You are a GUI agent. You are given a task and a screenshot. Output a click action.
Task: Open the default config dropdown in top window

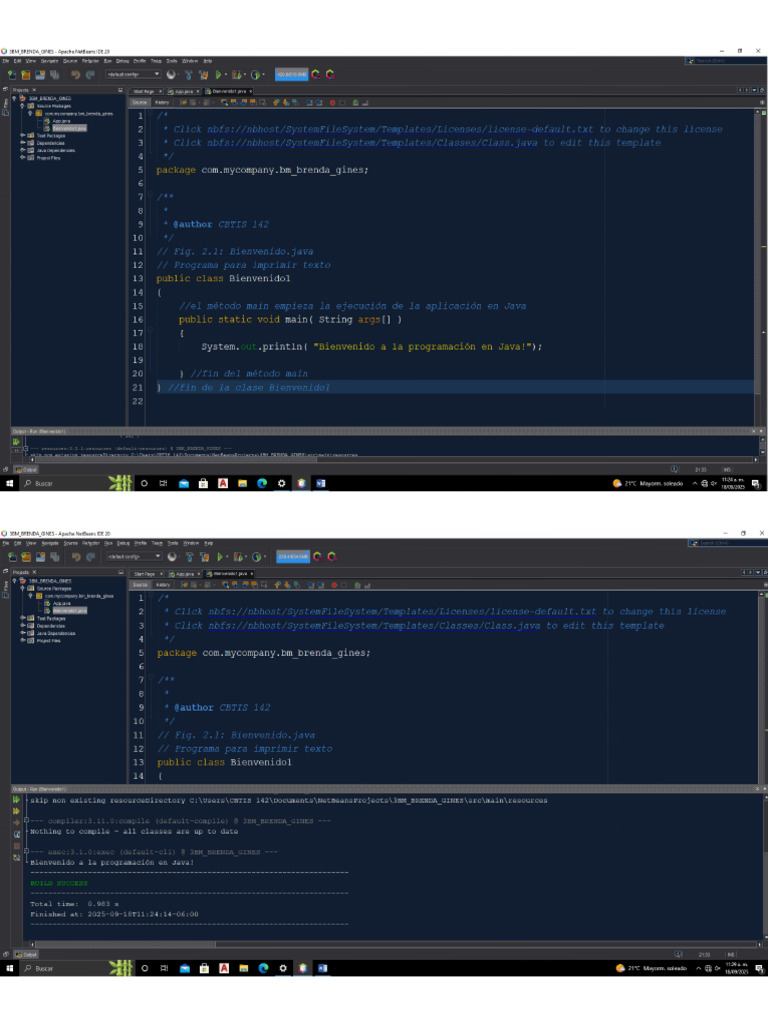click(x=133, y=74)
